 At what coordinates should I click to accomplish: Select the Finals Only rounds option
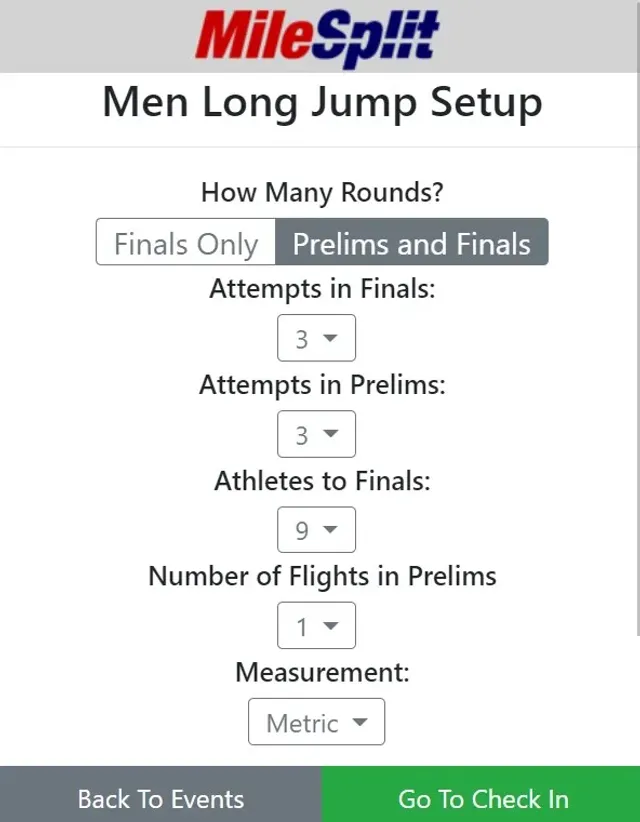186,242
